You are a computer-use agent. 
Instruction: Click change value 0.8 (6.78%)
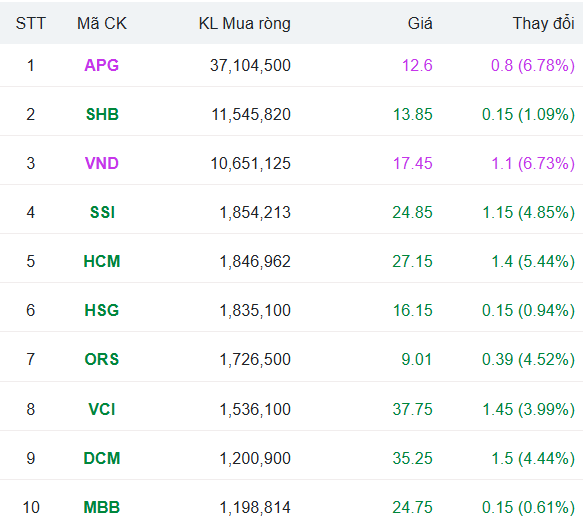[x=533, y=65]
